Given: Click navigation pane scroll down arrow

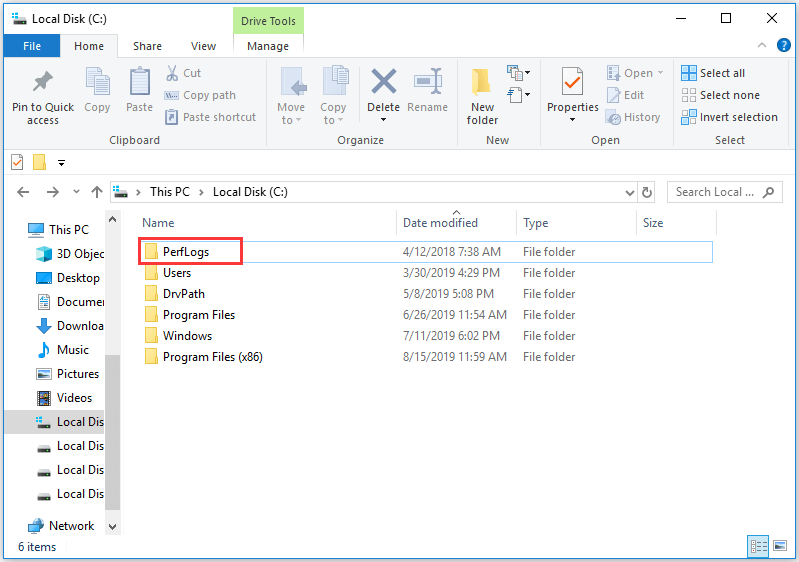Looking at the screenshot, I should pyautogui.click(x=113, y=527).
